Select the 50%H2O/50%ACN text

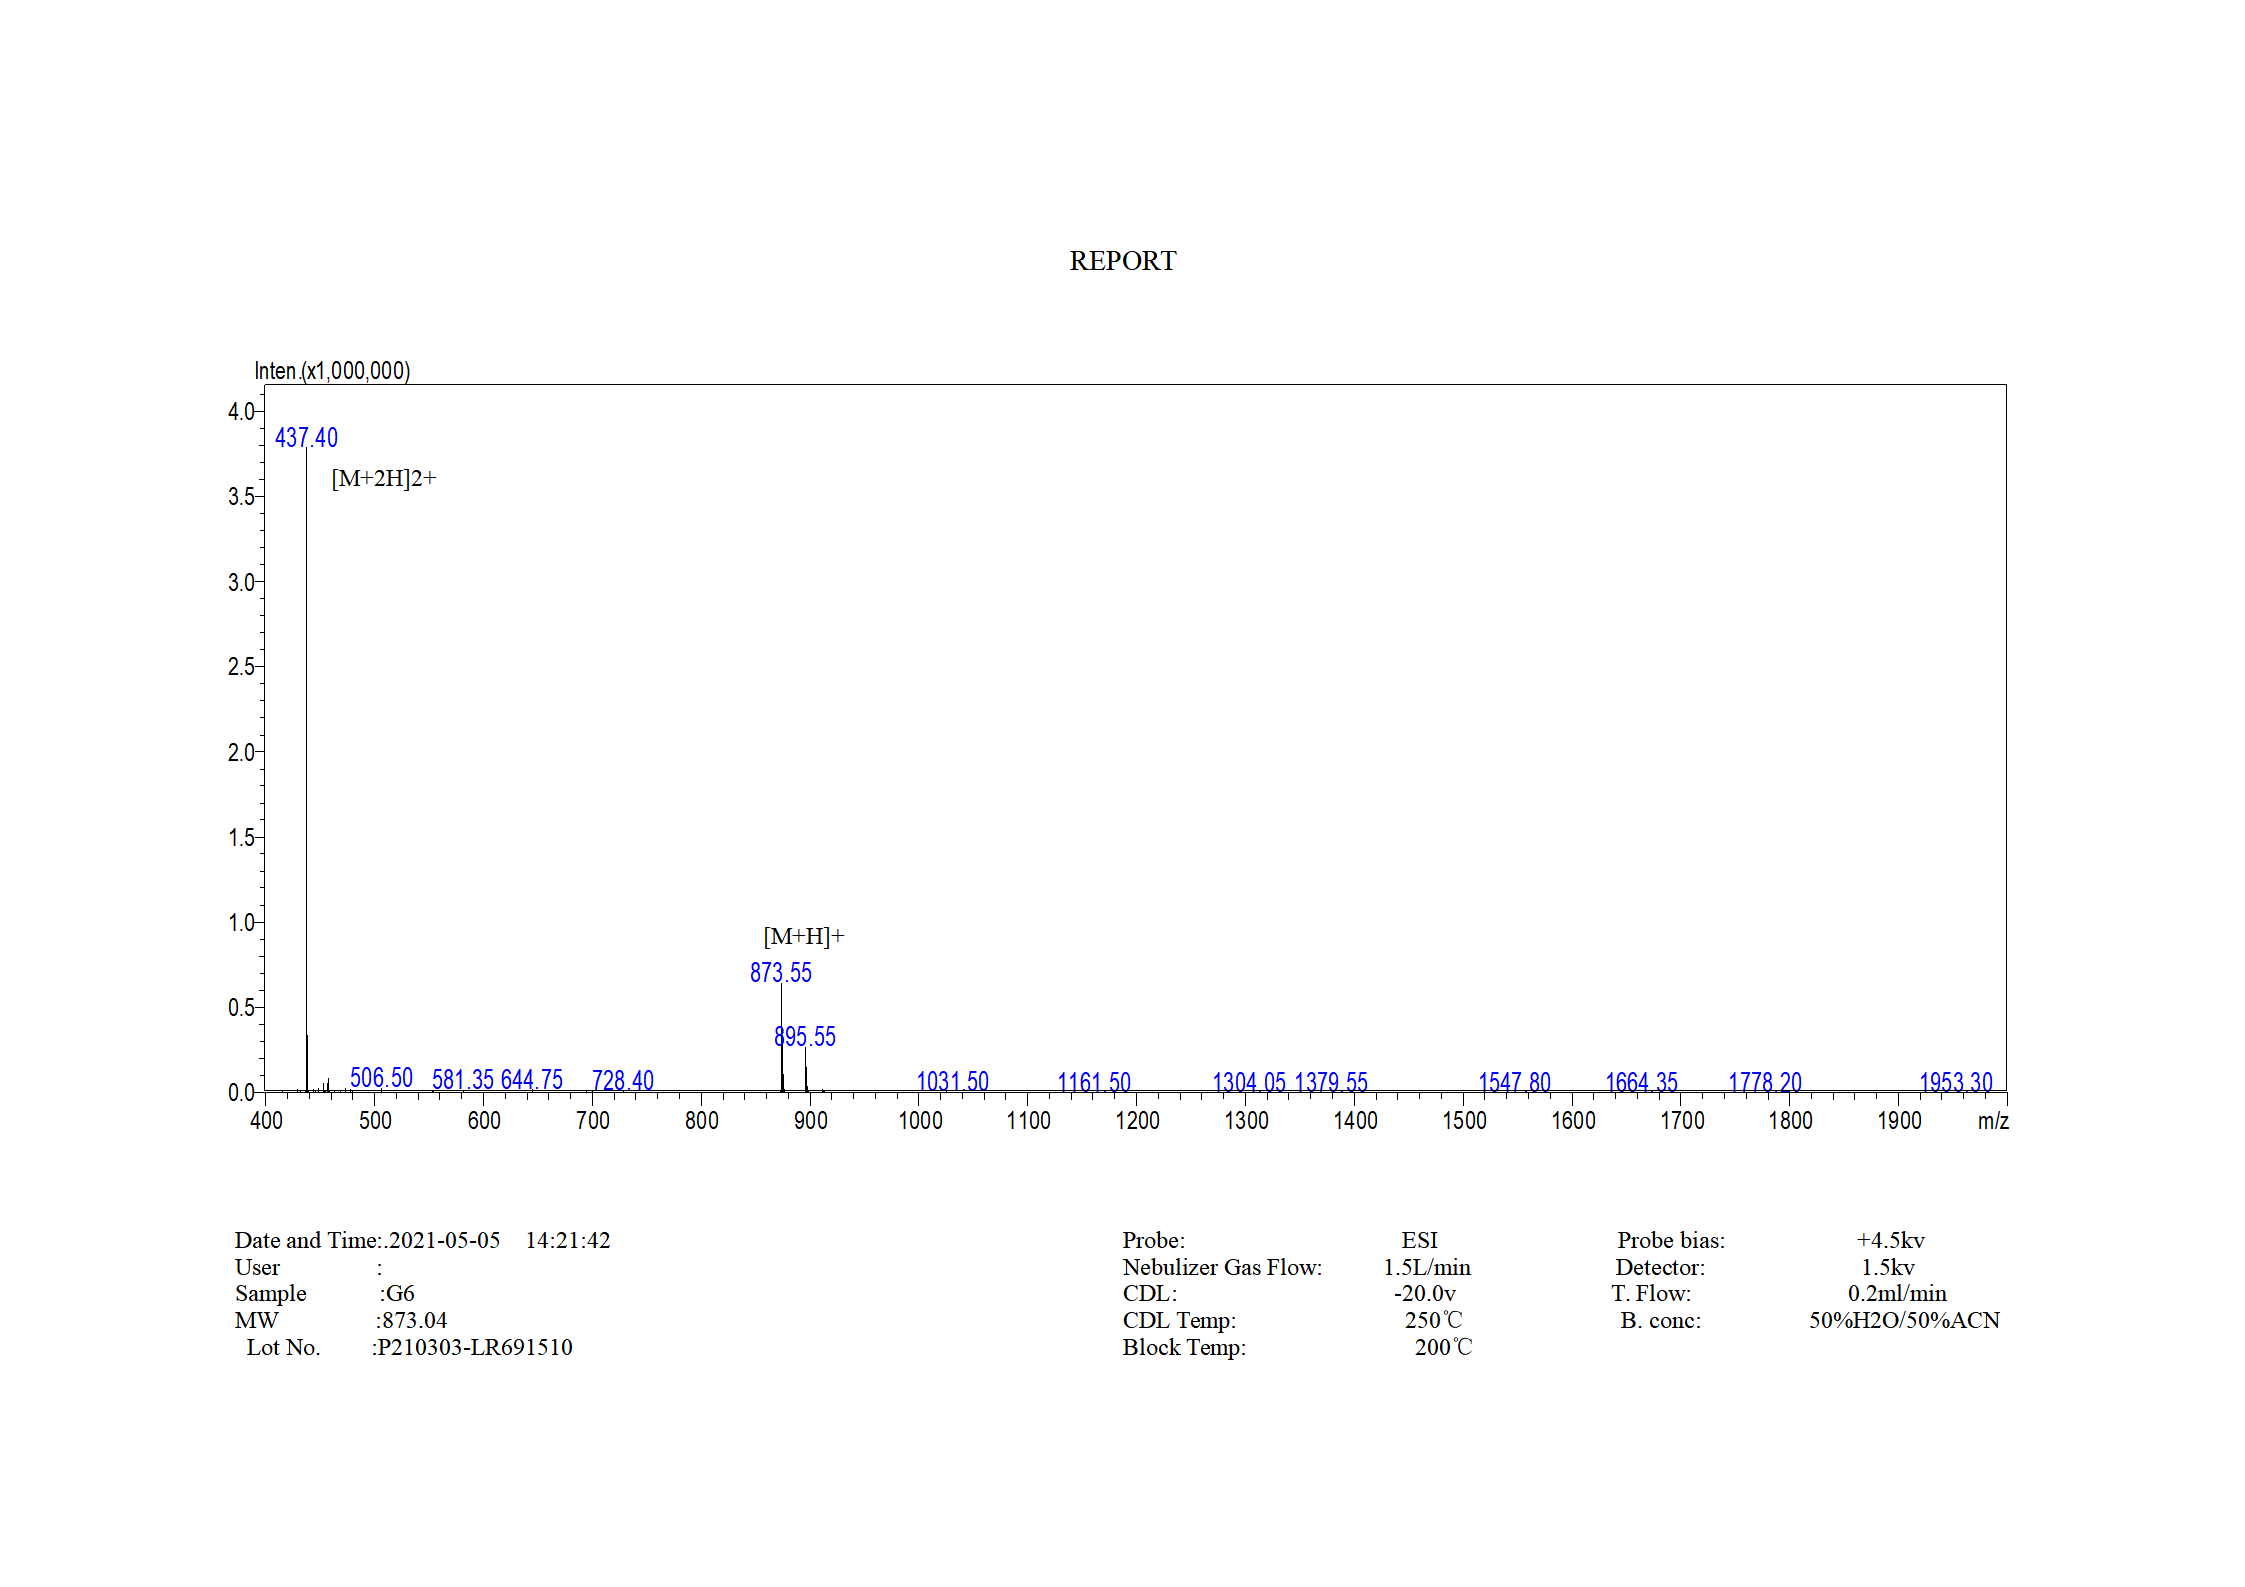(1903, 1321)
